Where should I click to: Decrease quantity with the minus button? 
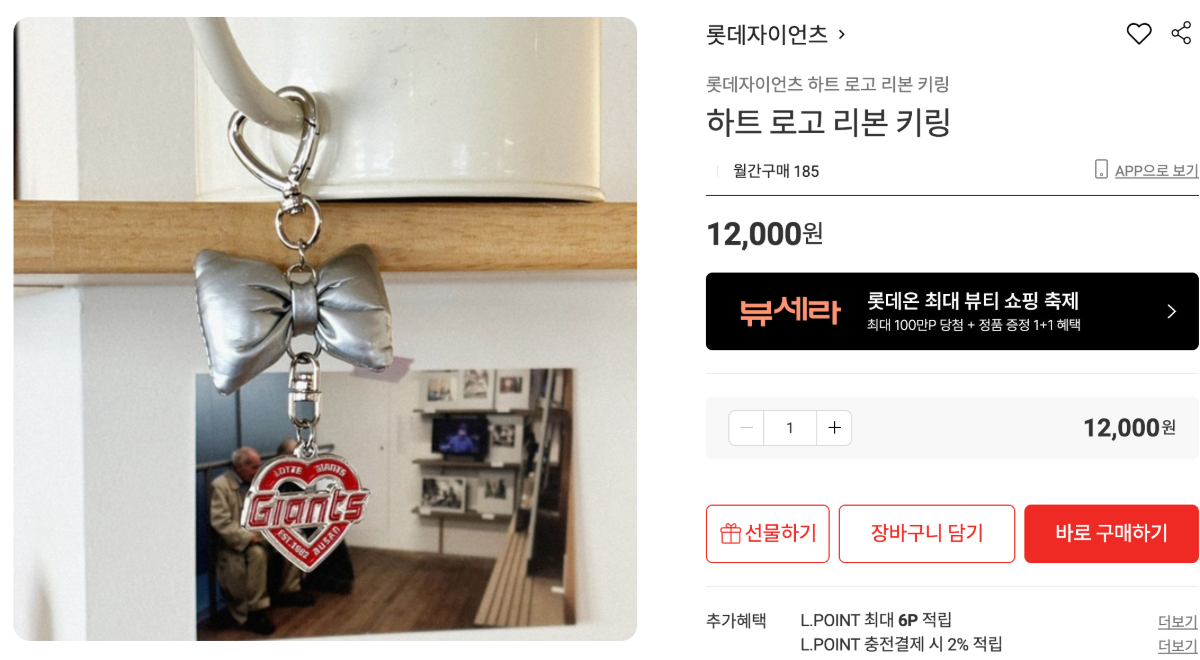point(746,428)
